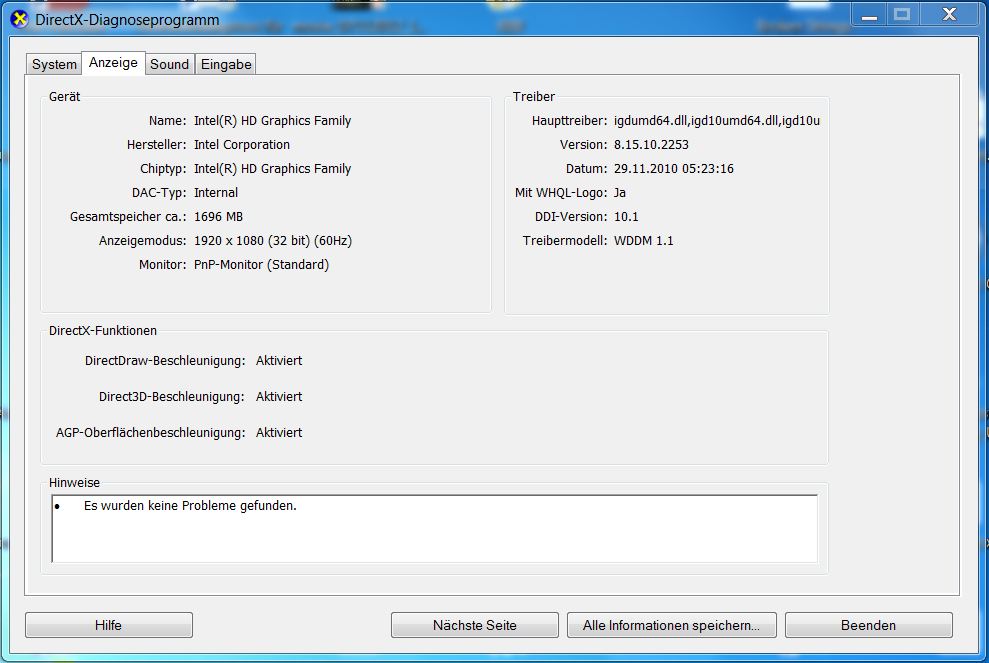Click the 'Treibermodell:' label

click(x=565, y=240)
